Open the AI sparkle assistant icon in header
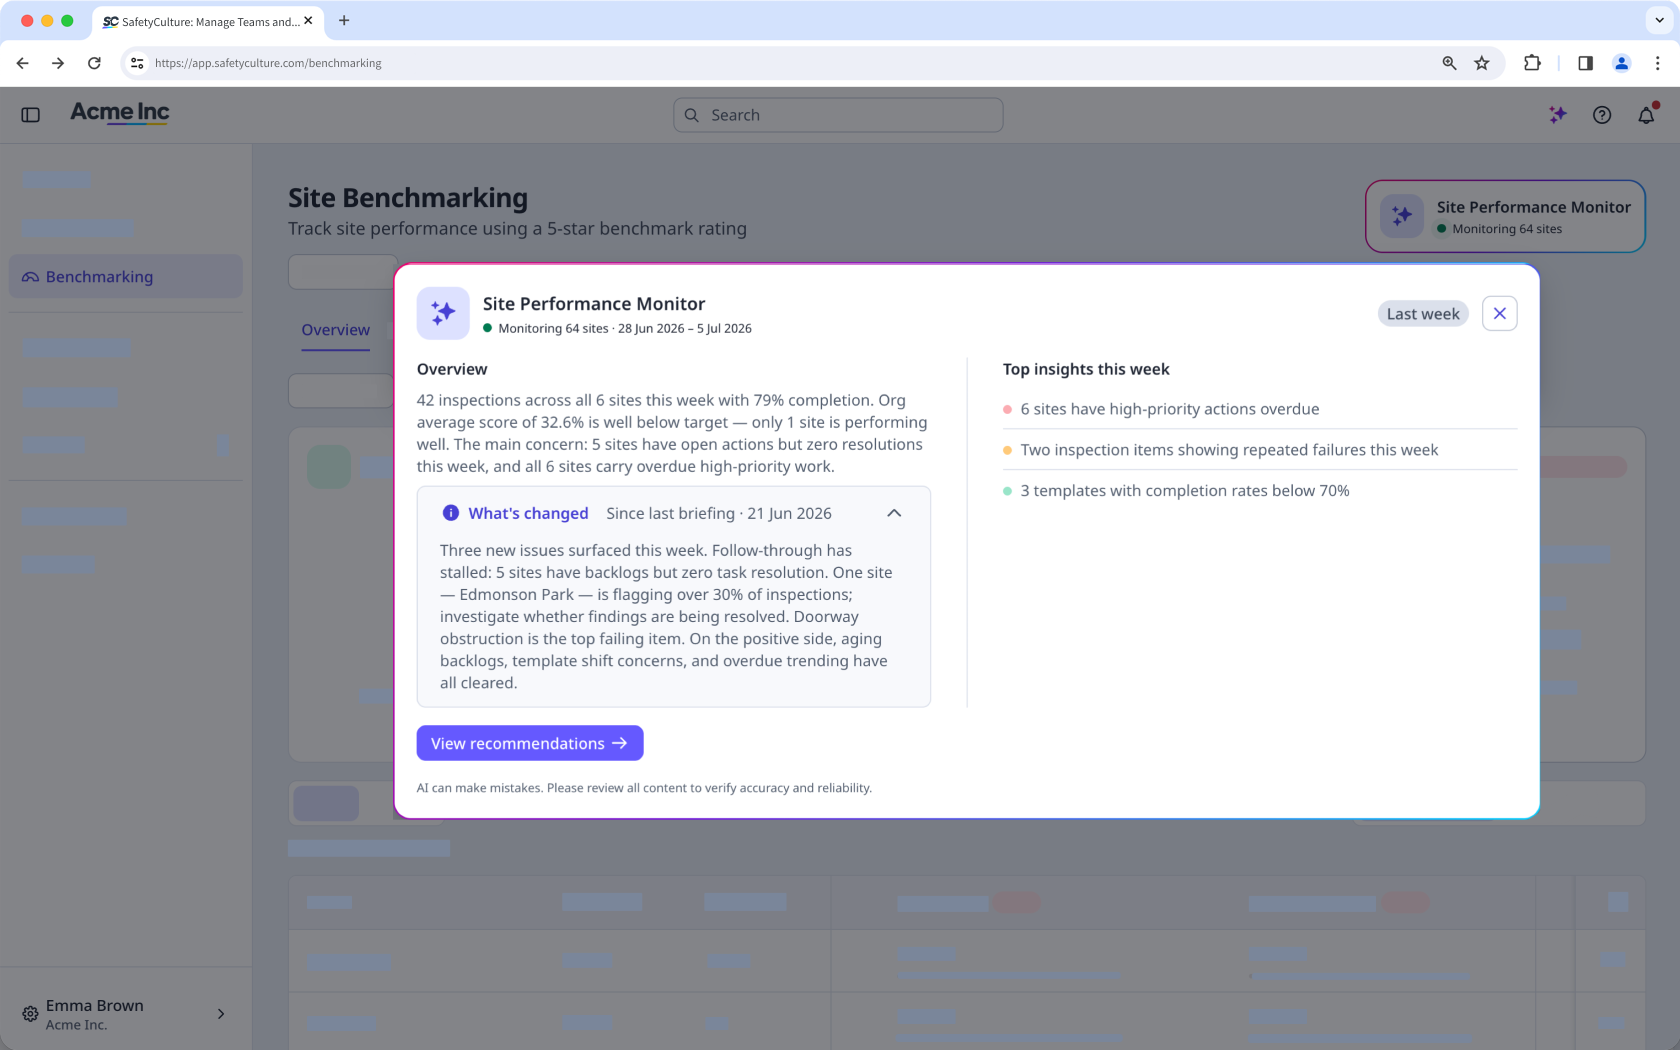The height and width of the screenshot is (1050, 1680). point(1557,115)
